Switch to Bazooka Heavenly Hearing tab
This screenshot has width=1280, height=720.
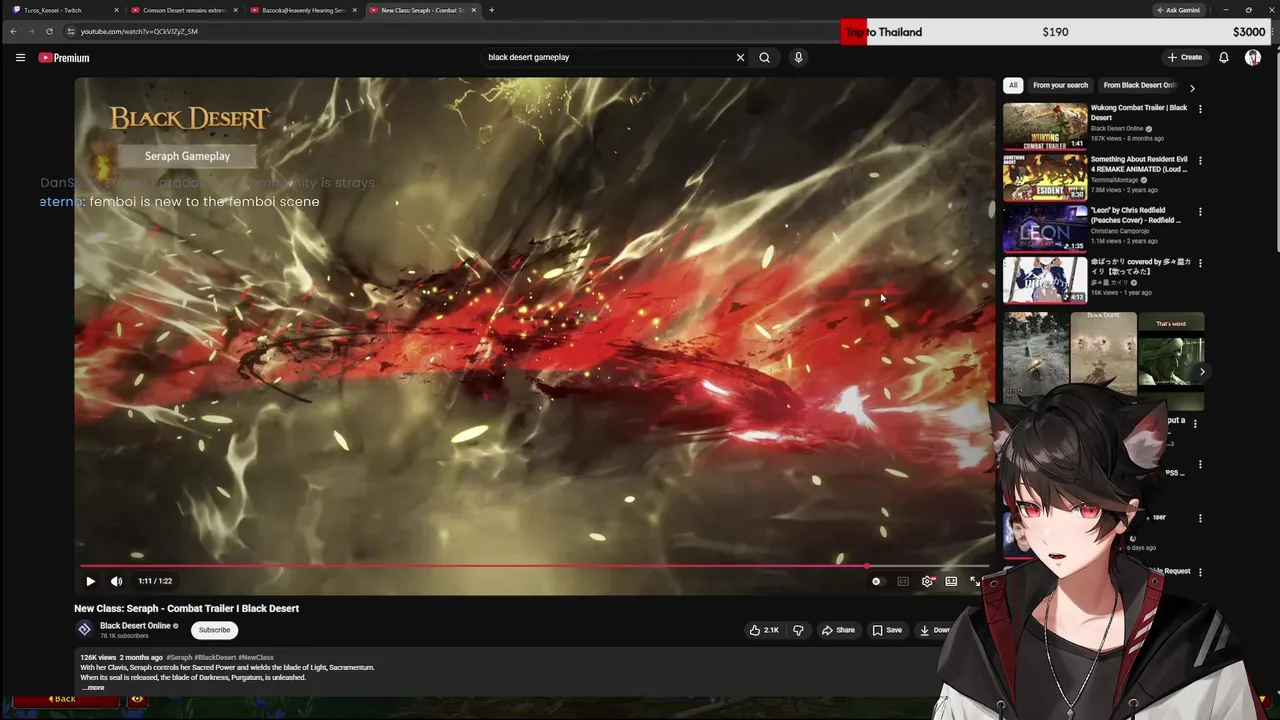[x=303, y=10]
